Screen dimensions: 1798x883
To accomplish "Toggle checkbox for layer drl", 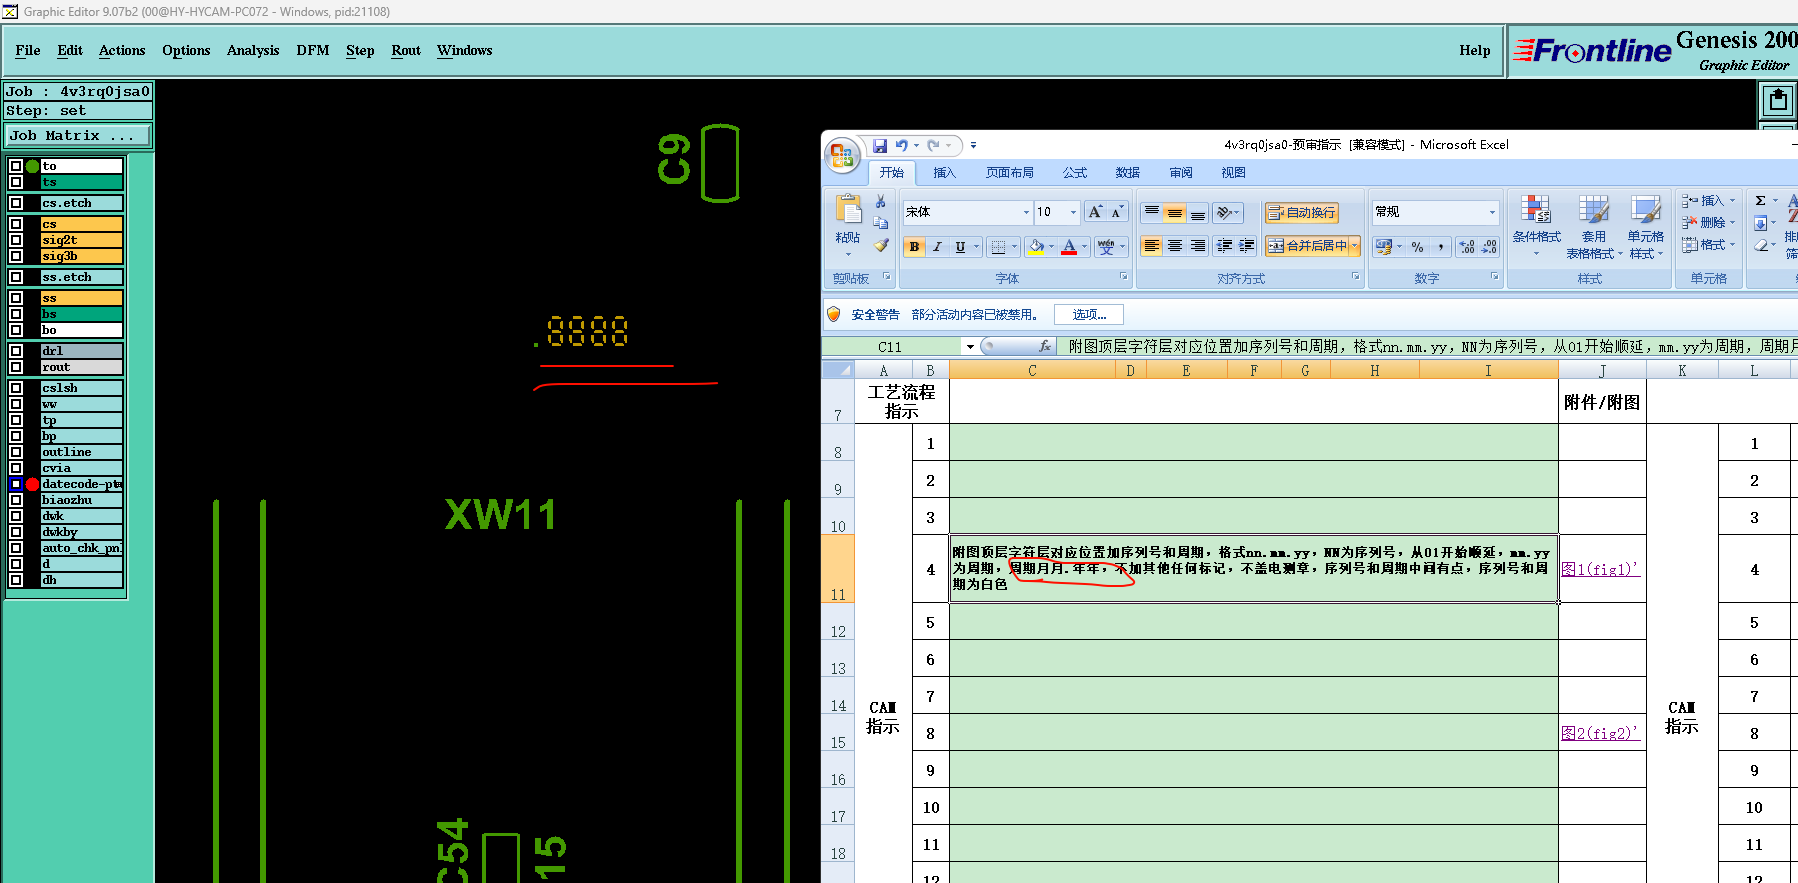I will click(16, 351).
